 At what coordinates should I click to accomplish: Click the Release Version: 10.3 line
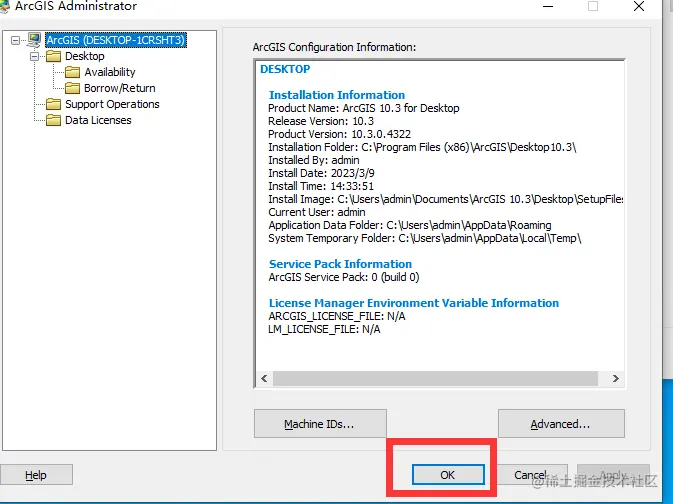tap(321, 121)
